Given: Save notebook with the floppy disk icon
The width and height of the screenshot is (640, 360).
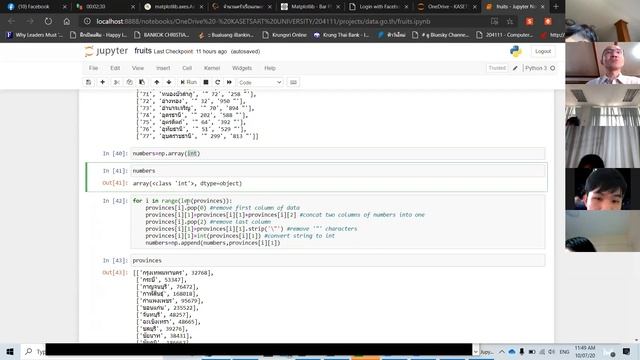Looking at the screenshot, I should coord(88,82).
